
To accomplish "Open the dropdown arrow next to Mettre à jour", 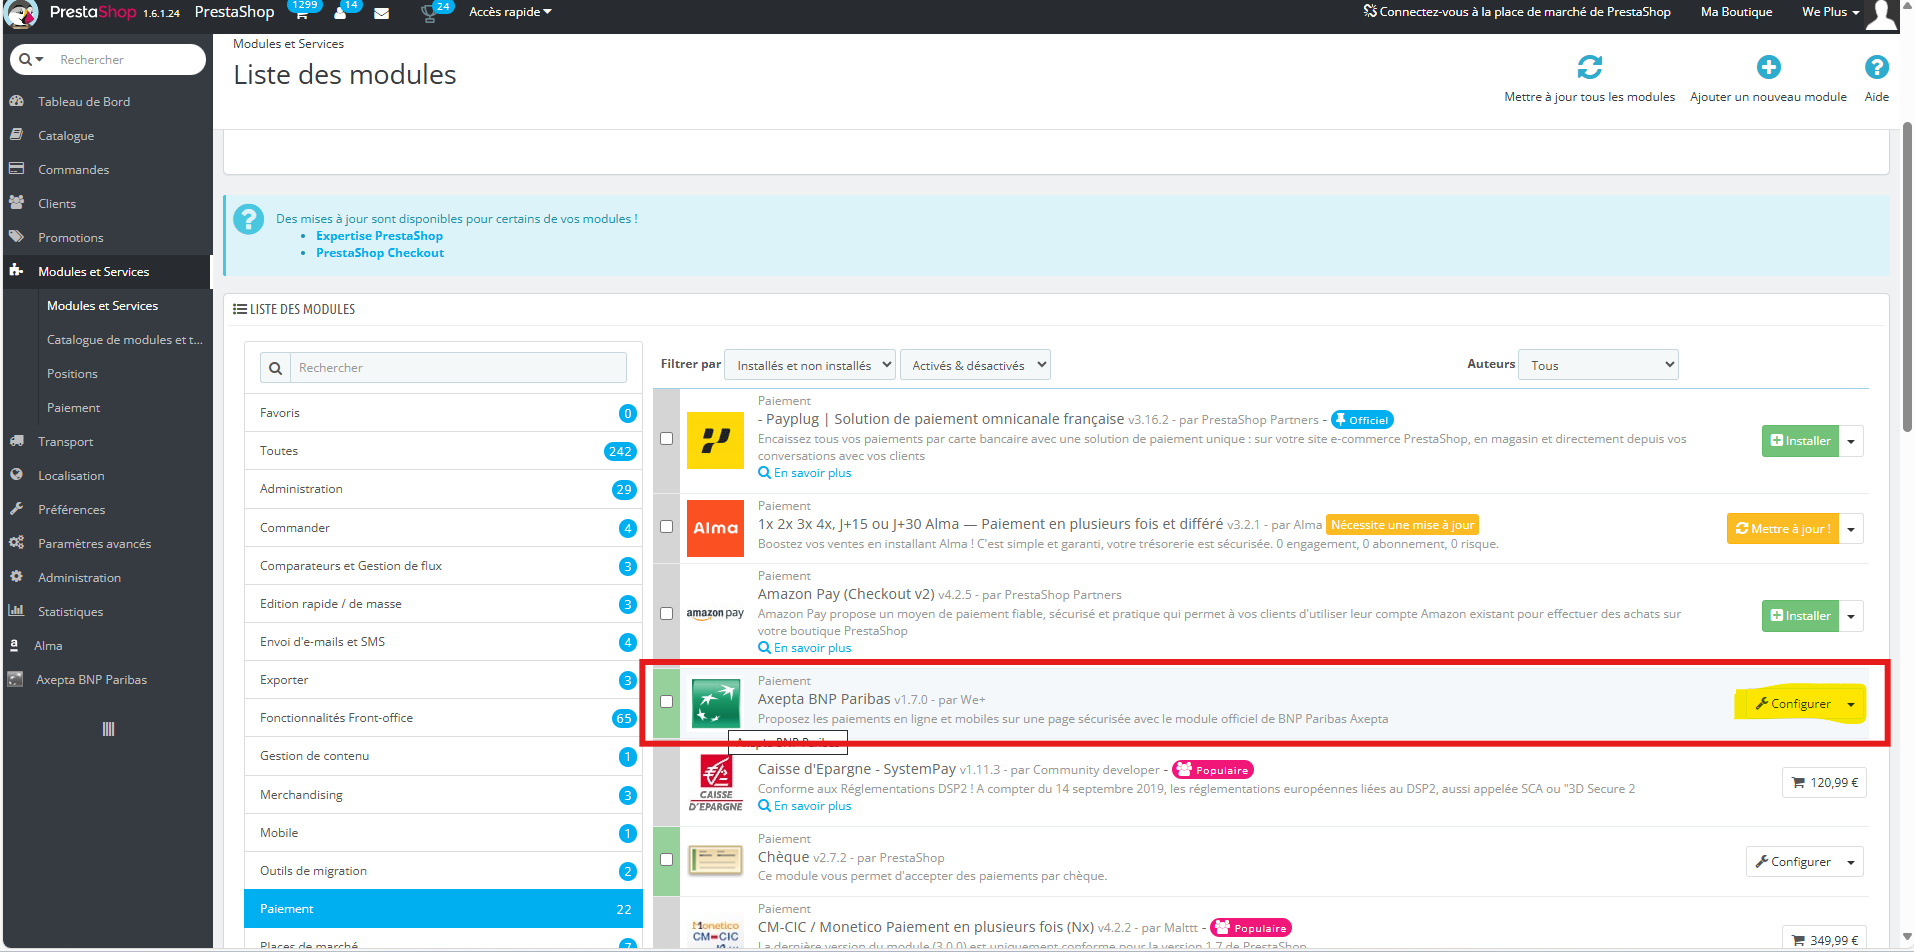I will [x=1851, y=529].
